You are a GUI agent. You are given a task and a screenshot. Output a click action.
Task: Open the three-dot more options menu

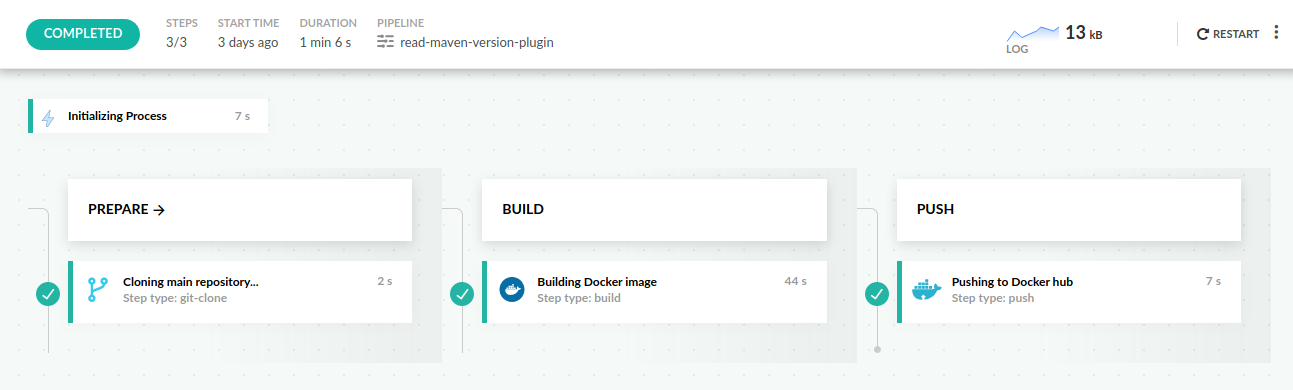(x=1276, y=33)
